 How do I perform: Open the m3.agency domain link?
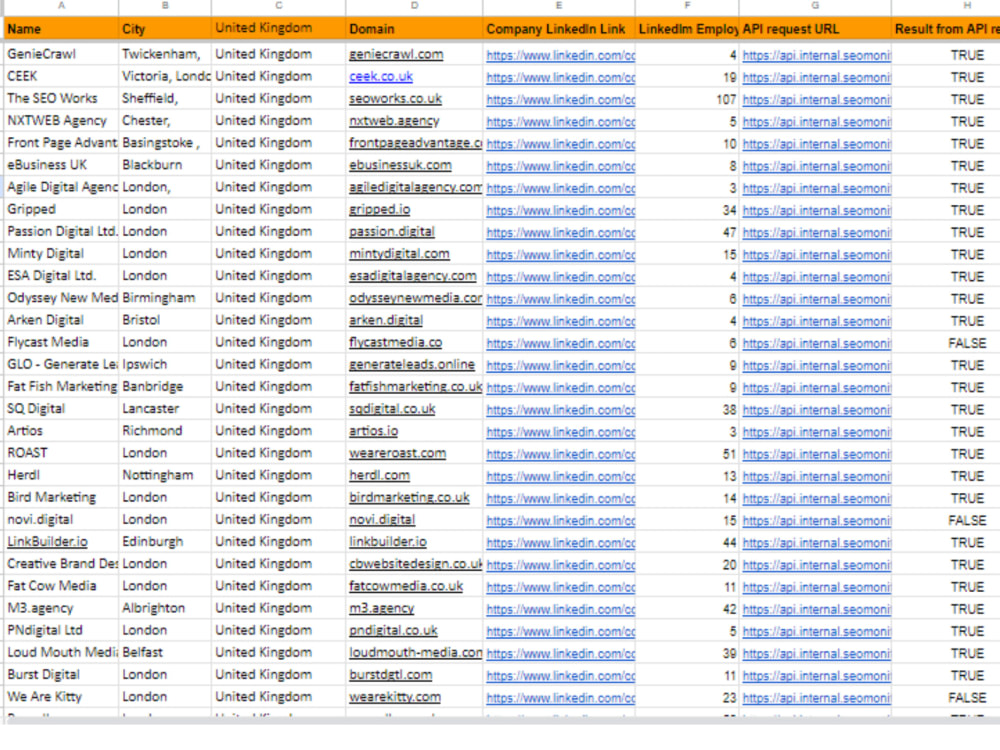click(x=381, y=608)
